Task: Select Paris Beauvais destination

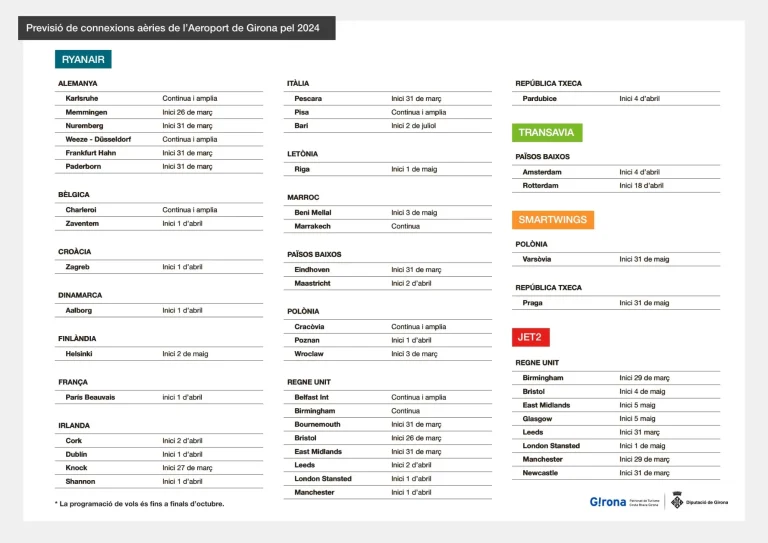Action: tap(90, 397)
